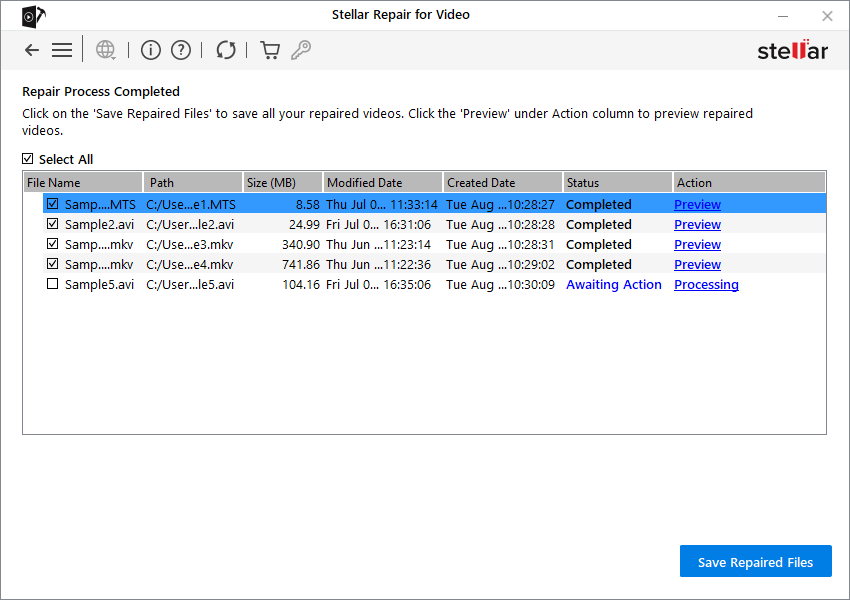Uncheck the Samp....MTS file checkbox
This screenshot has width=850, height=600.
tap(53, 204)
